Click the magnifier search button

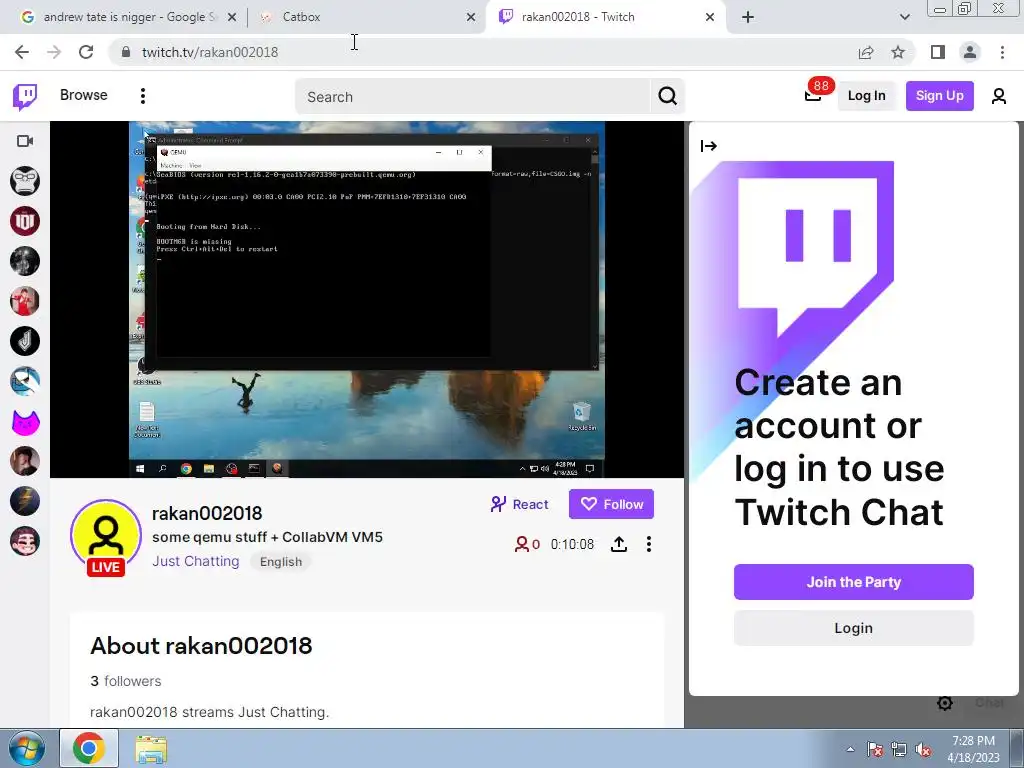(667, 97)
